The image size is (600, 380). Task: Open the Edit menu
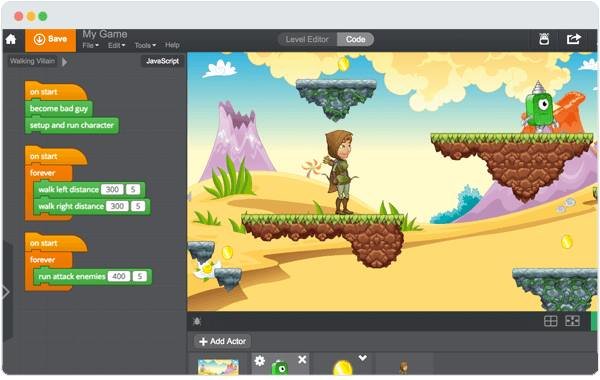116,45
